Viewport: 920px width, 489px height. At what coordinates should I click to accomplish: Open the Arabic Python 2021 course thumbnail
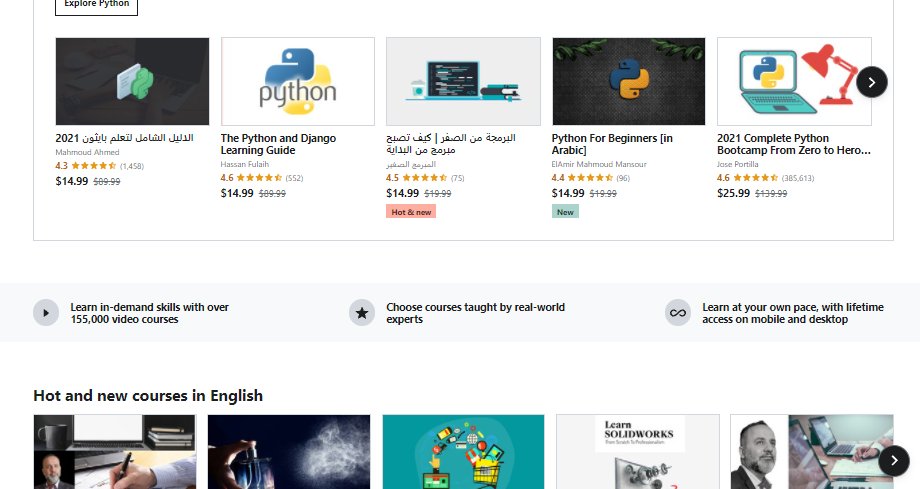132,82
